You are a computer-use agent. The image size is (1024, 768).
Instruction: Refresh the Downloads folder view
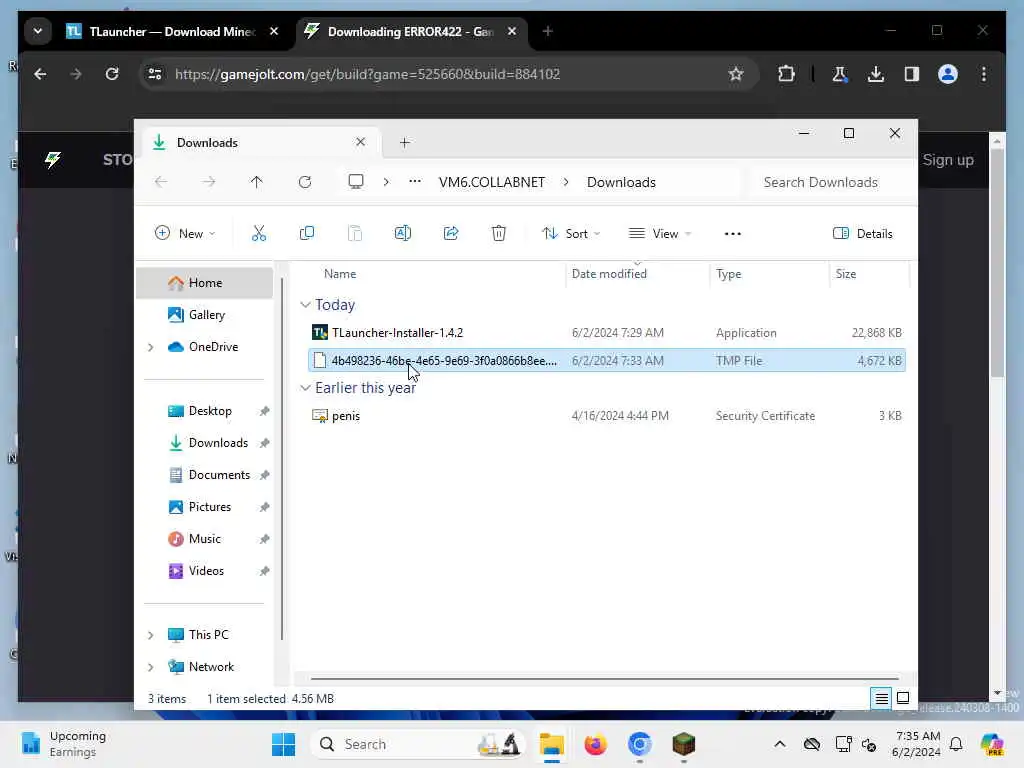pos(305,182)
